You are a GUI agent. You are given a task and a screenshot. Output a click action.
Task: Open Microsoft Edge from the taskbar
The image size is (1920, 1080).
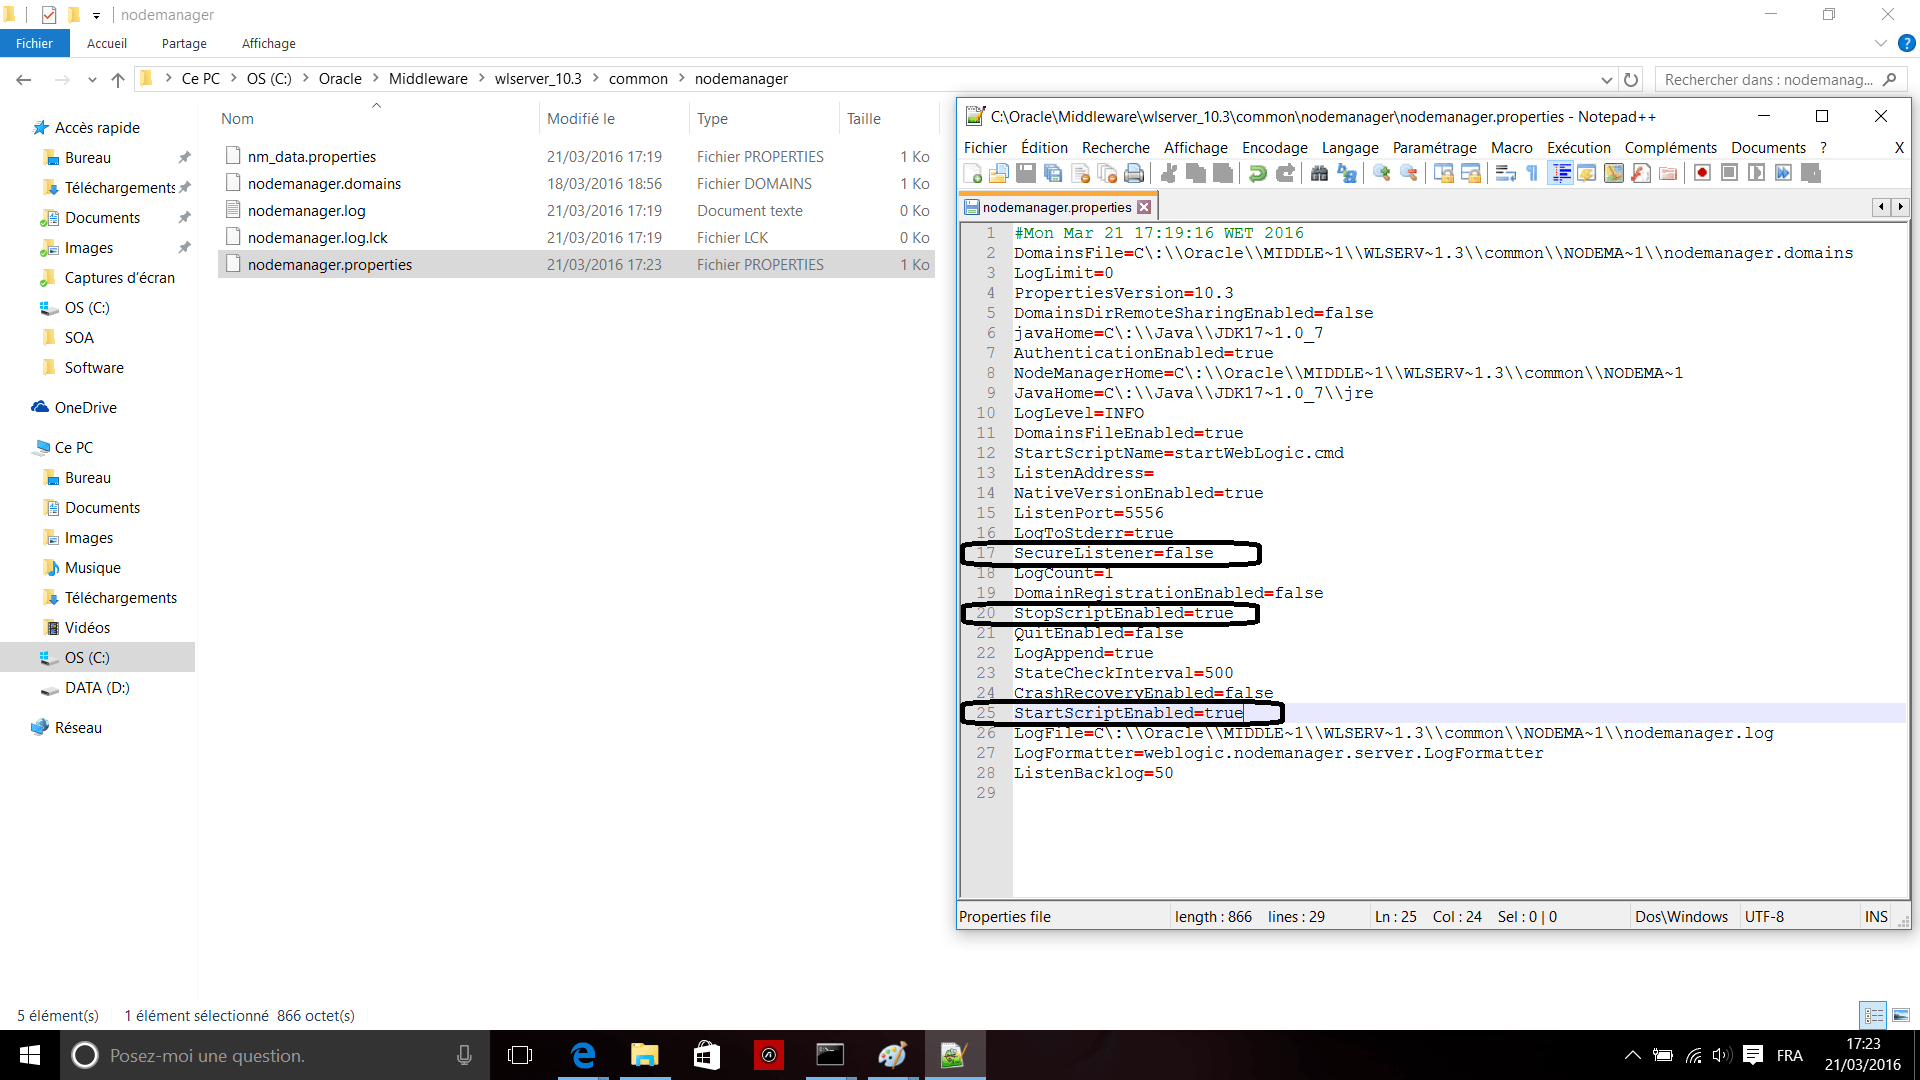(x=583, y=1055)
